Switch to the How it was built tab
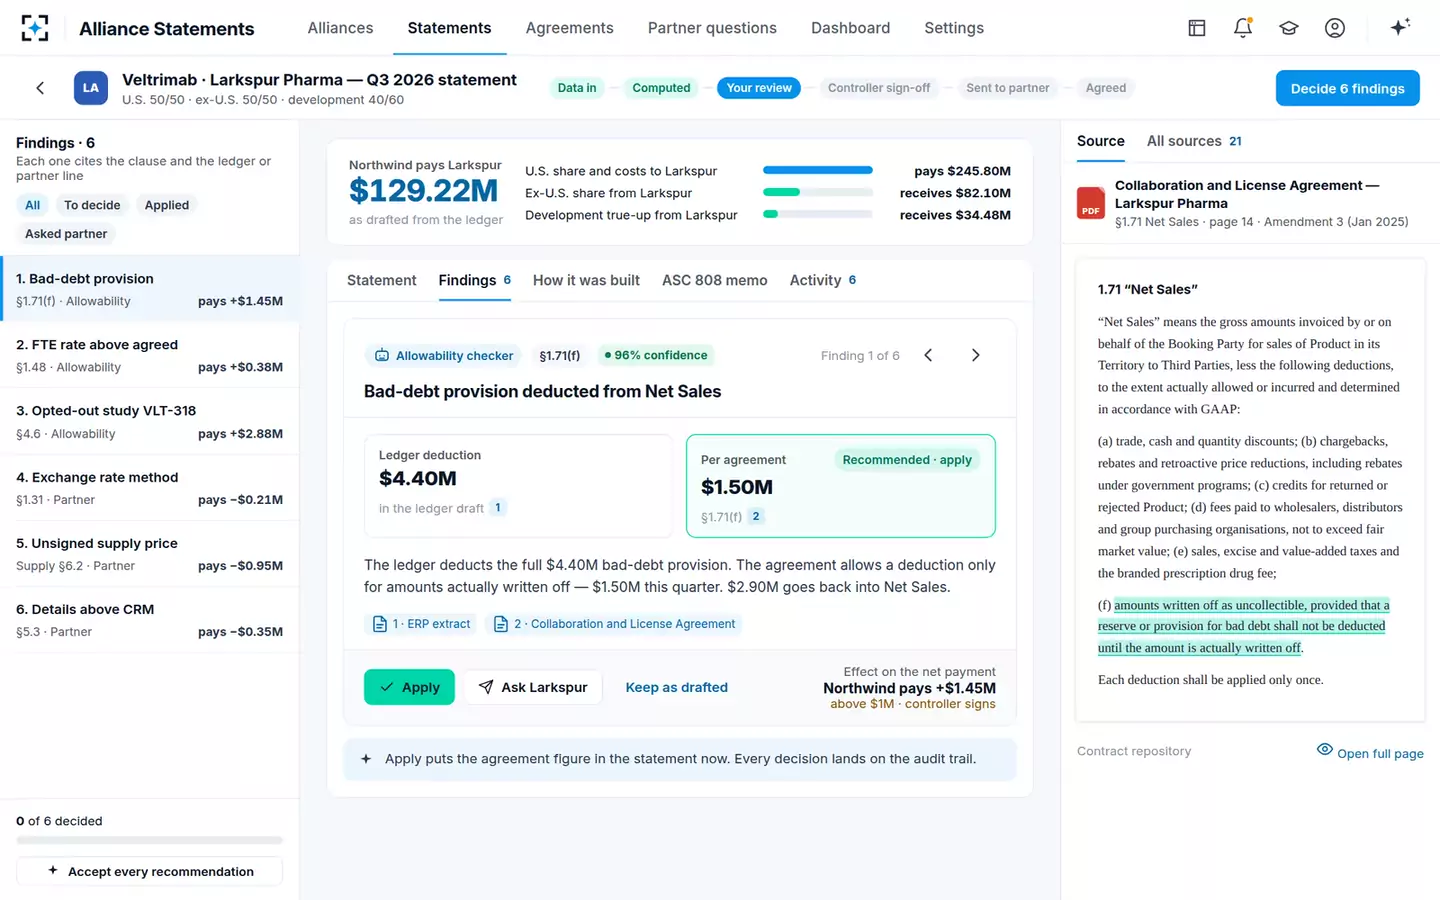This screenshot has width=1440, height=900. tap(586, 280)
